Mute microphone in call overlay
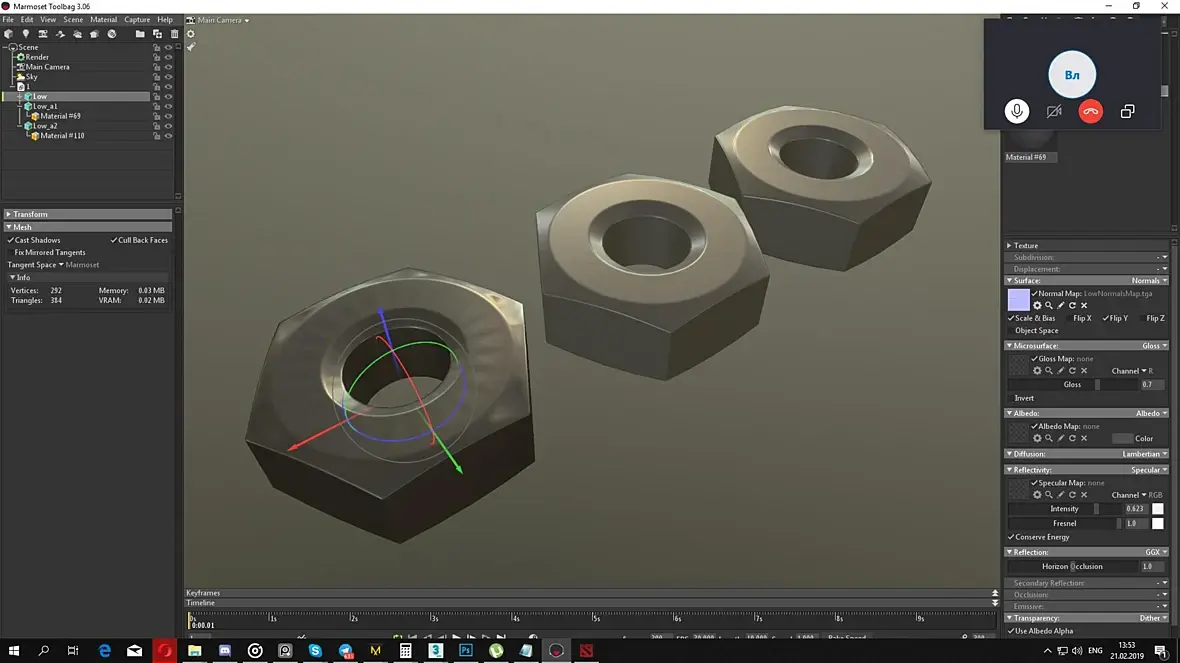The width and height of the screenshot is (1180, 663). (x=1017, y=111)
